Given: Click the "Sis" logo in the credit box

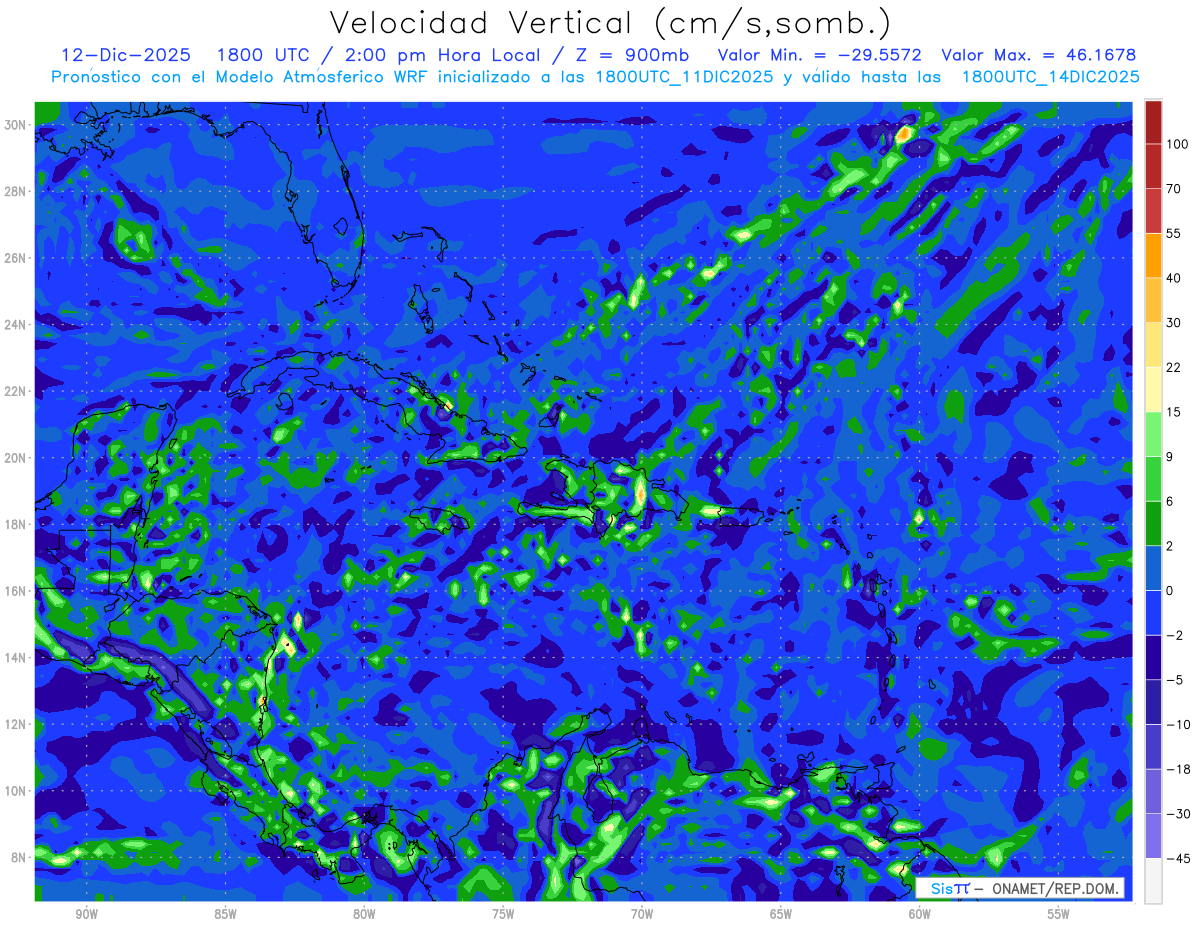Looking at the screenshot, I should point(942,888).
